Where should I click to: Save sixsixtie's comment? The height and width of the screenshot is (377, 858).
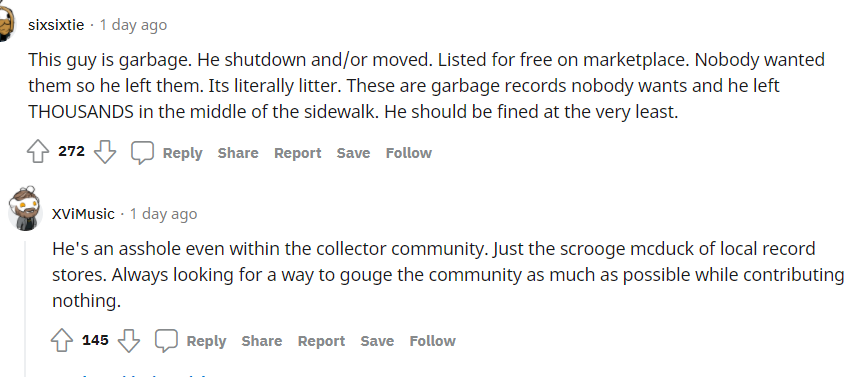point(353,153)
